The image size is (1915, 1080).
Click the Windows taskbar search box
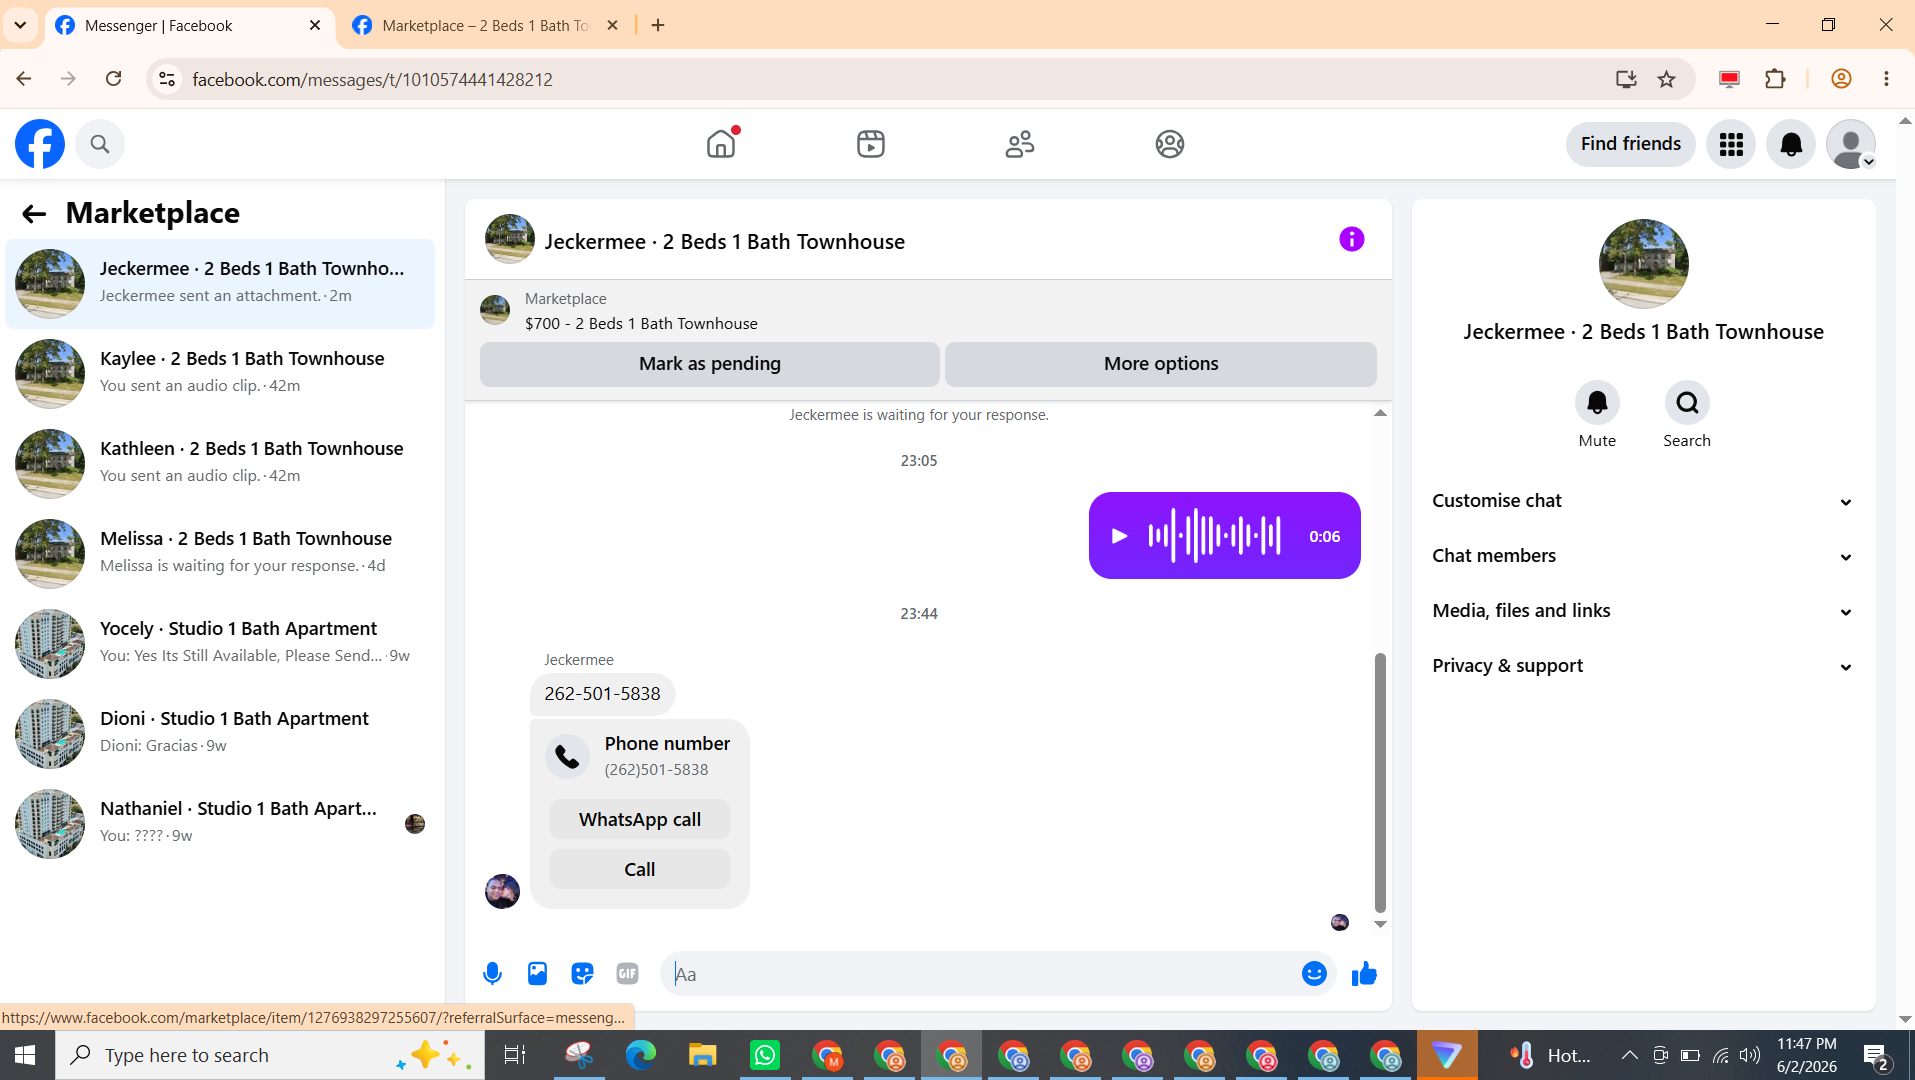[270, 1055]
